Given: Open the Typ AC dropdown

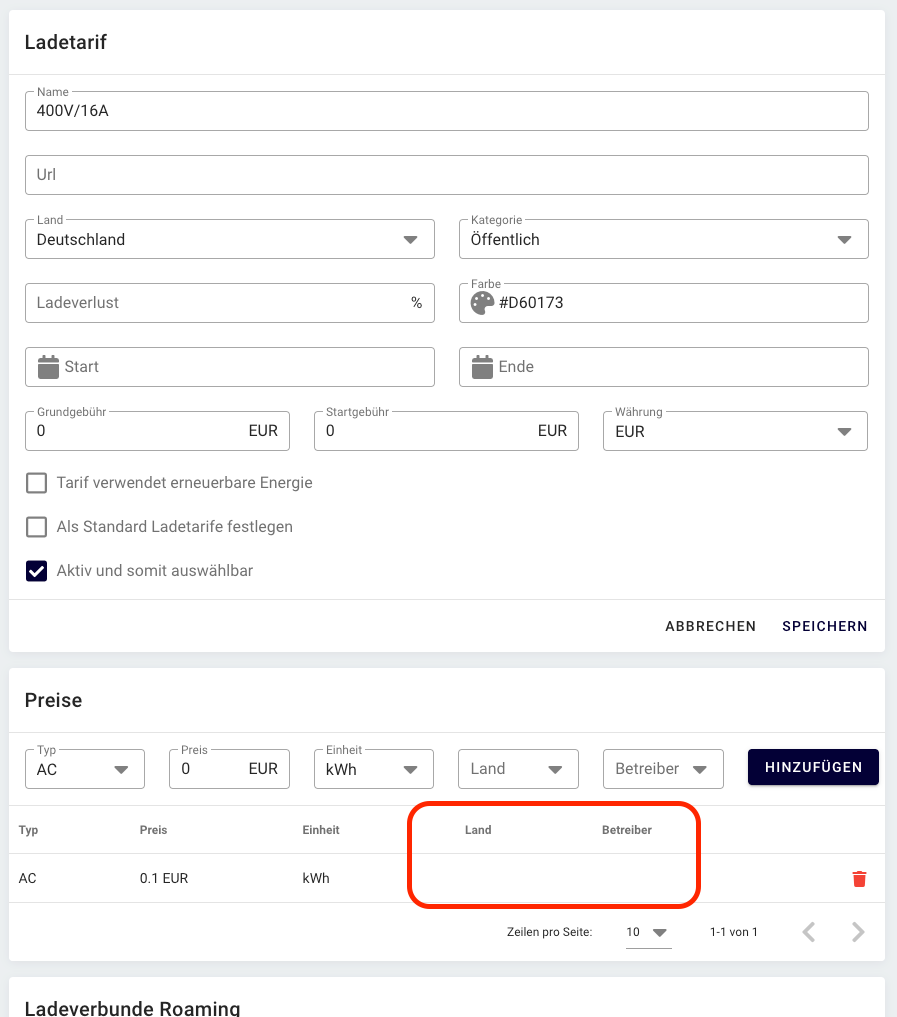Looking at the screenshot, I should [x=85, y=769].
